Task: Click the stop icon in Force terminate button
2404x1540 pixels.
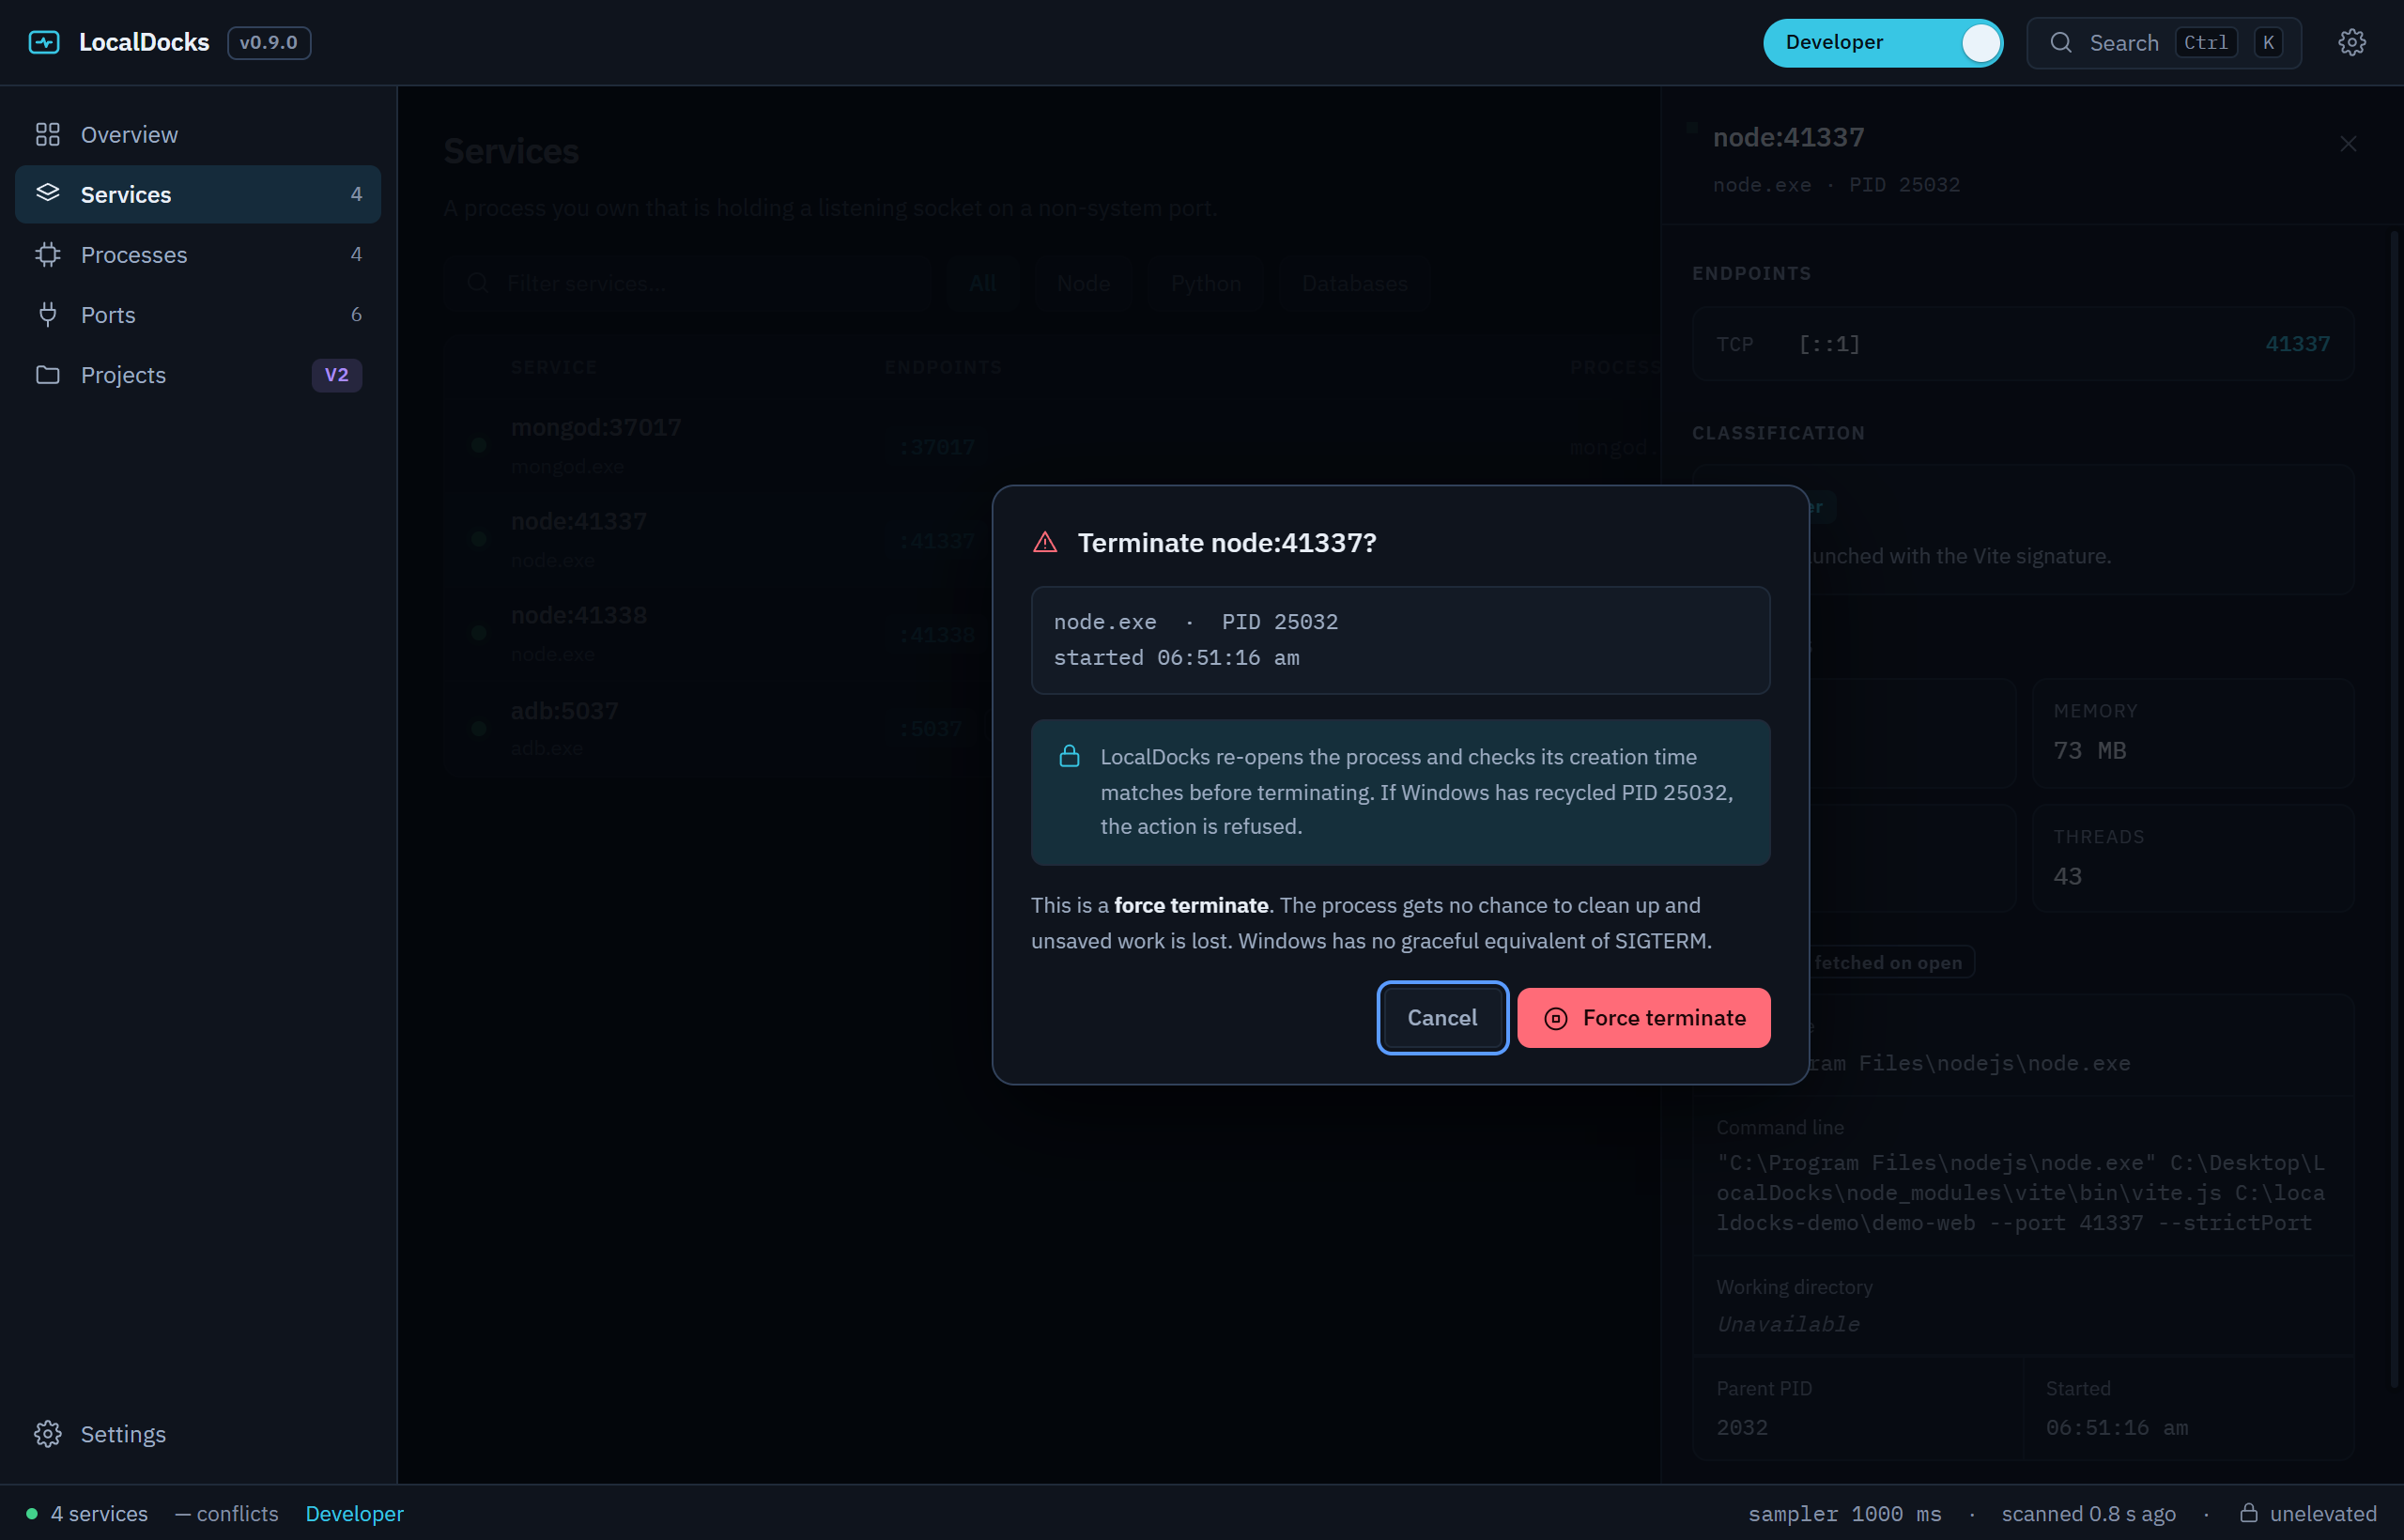Action: 1555,1018
